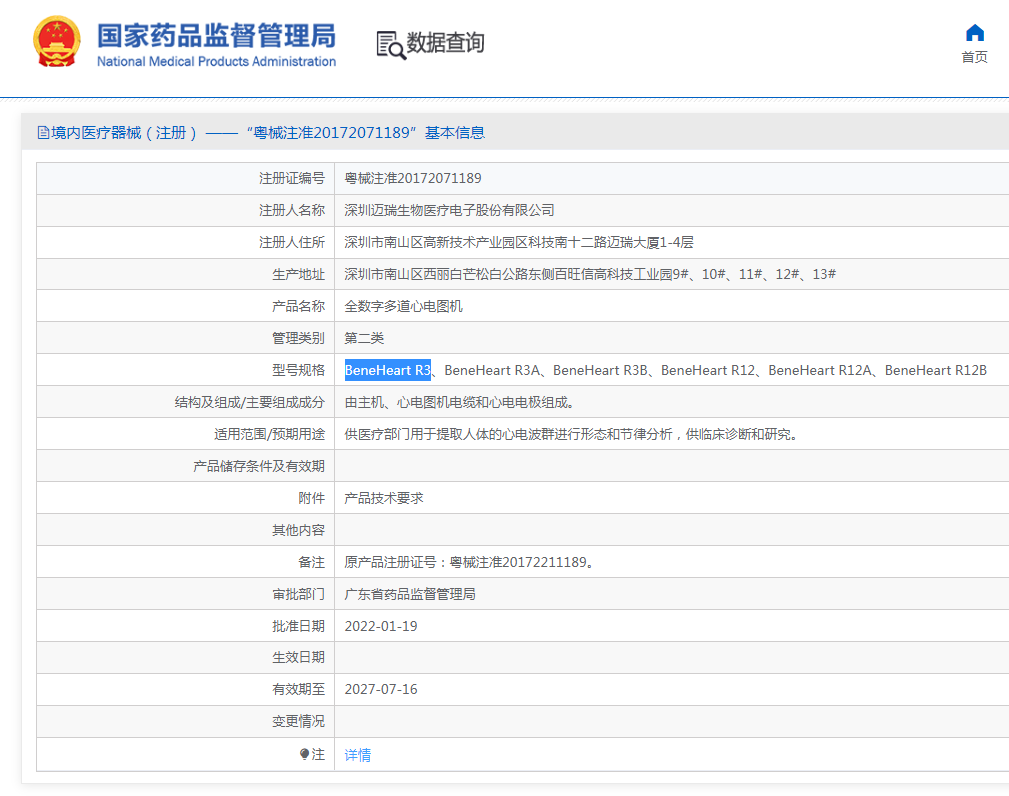The width and height of the screenshot is (1009, 796).
Task: Click the 数据查询 search icon
Action: click(x=391, y=45)
